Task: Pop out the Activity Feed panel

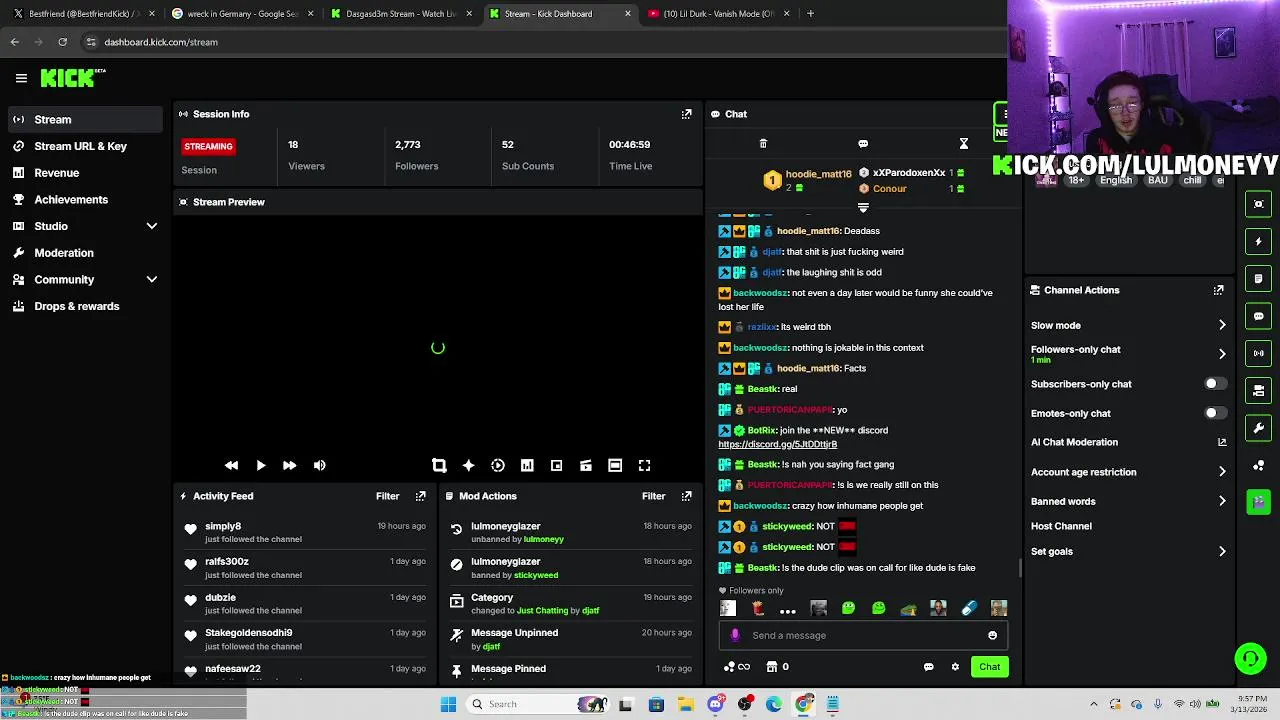Action: pos(420,496)
